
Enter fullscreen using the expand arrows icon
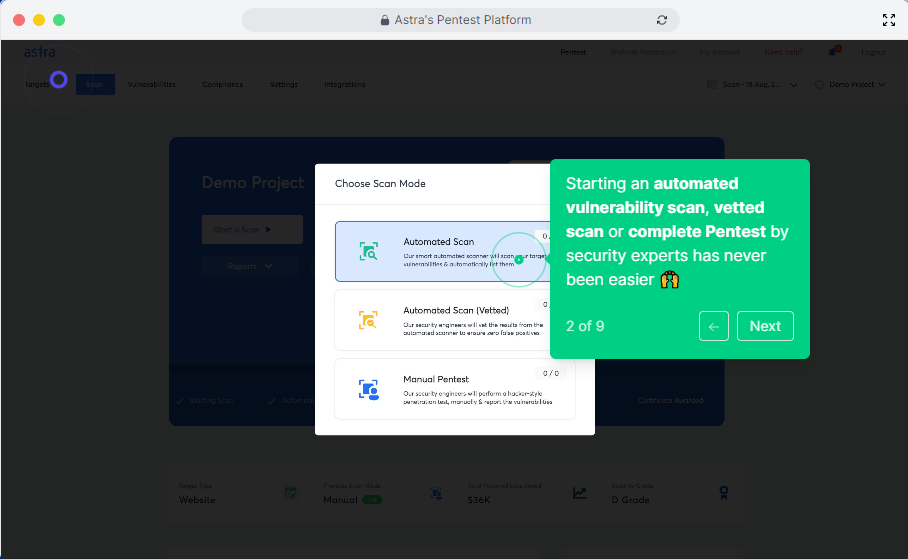[x=889, y=20]
